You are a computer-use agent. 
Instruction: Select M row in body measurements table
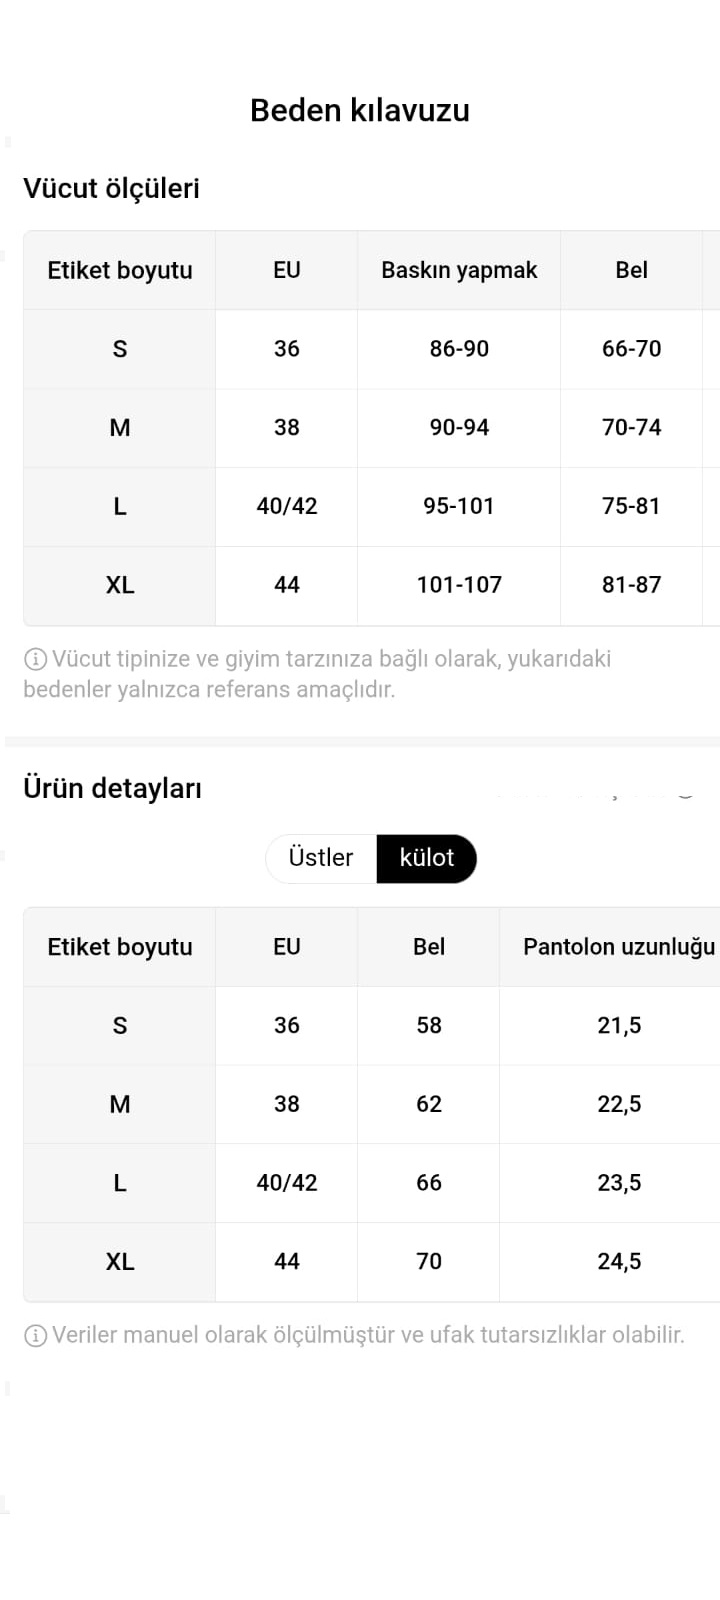click(372, 428)
